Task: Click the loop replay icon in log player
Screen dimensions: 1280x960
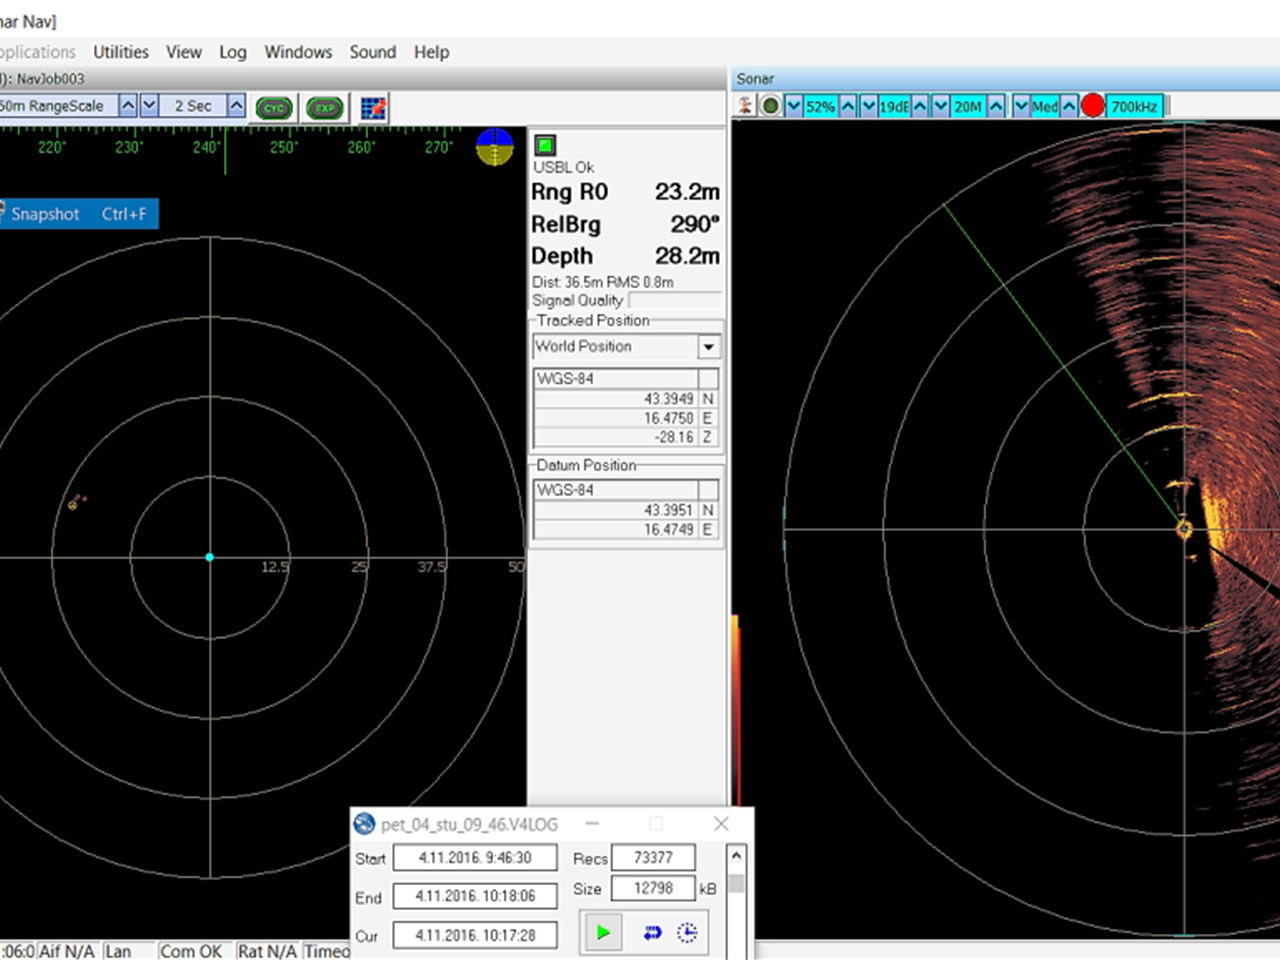Action: click(653, 932)
